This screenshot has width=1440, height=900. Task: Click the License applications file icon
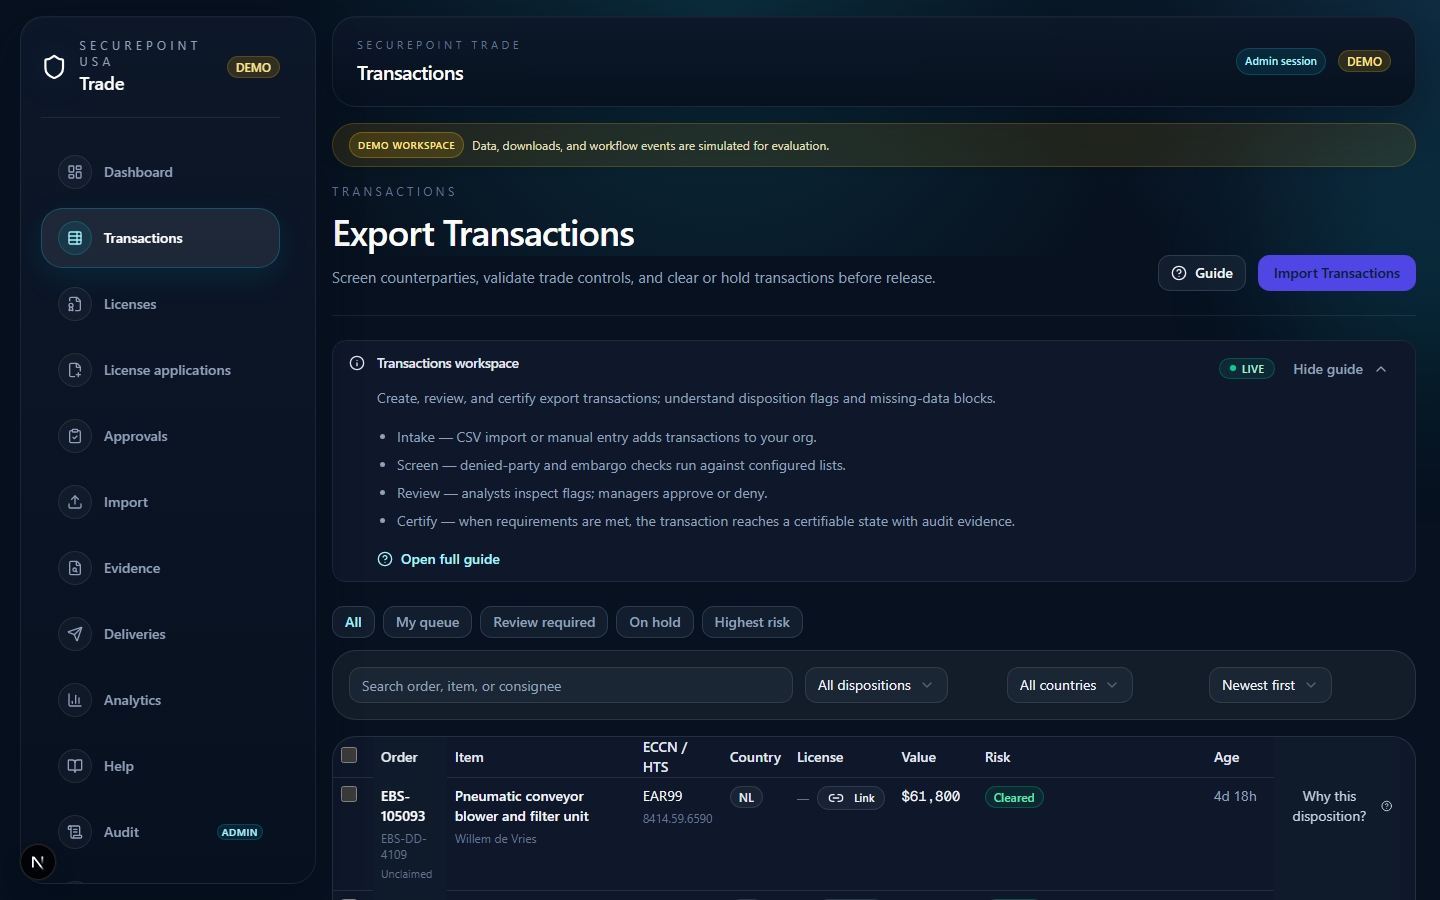[75, 370]
